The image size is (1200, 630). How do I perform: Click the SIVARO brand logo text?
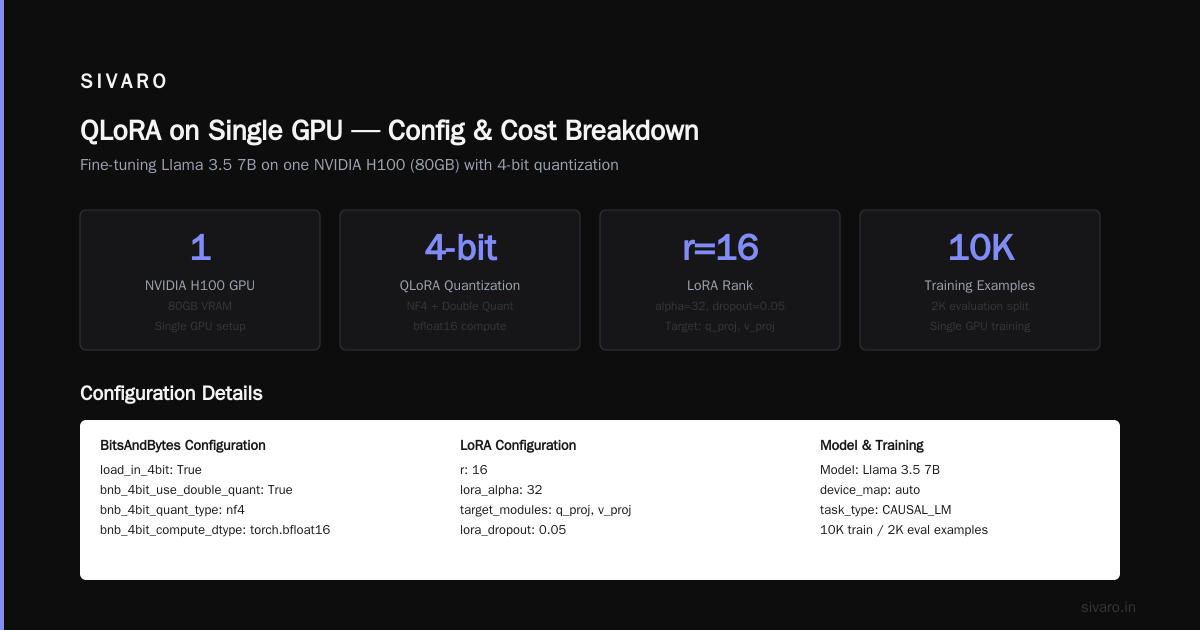[124, 82]
